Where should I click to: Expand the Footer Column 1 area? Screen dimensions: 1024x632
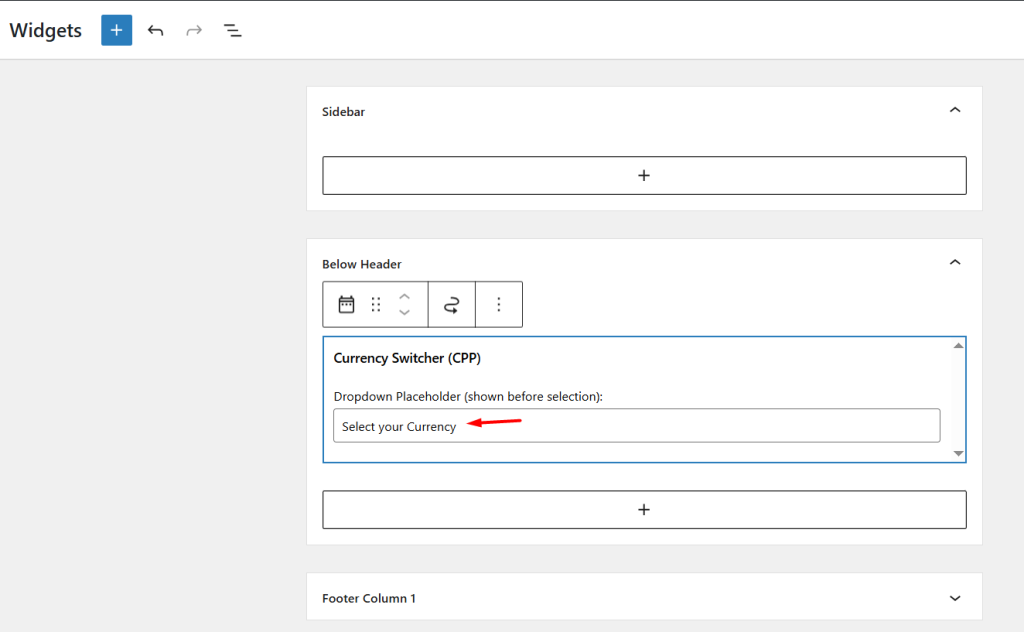[x=954, y=598]
